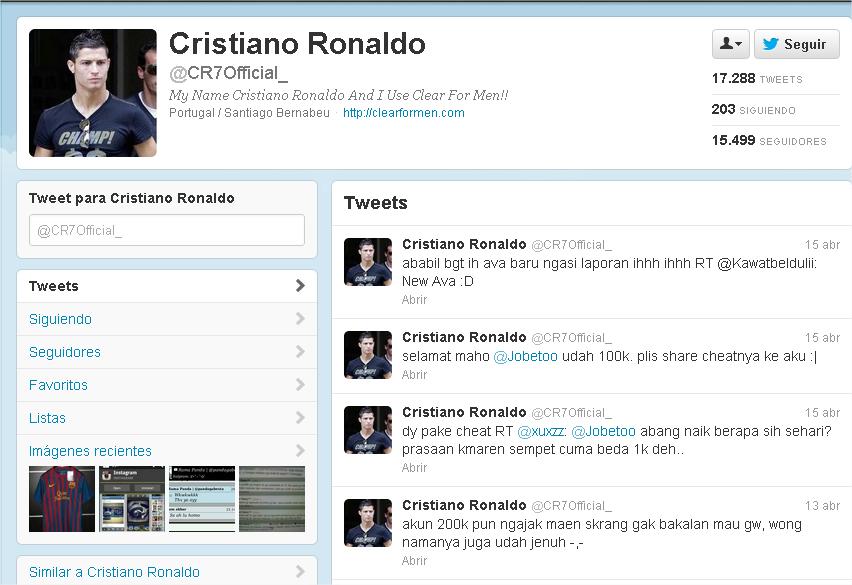852x585 pixels.
Task: Open the 203 Siguiendo stat
Action: (753, 110)
